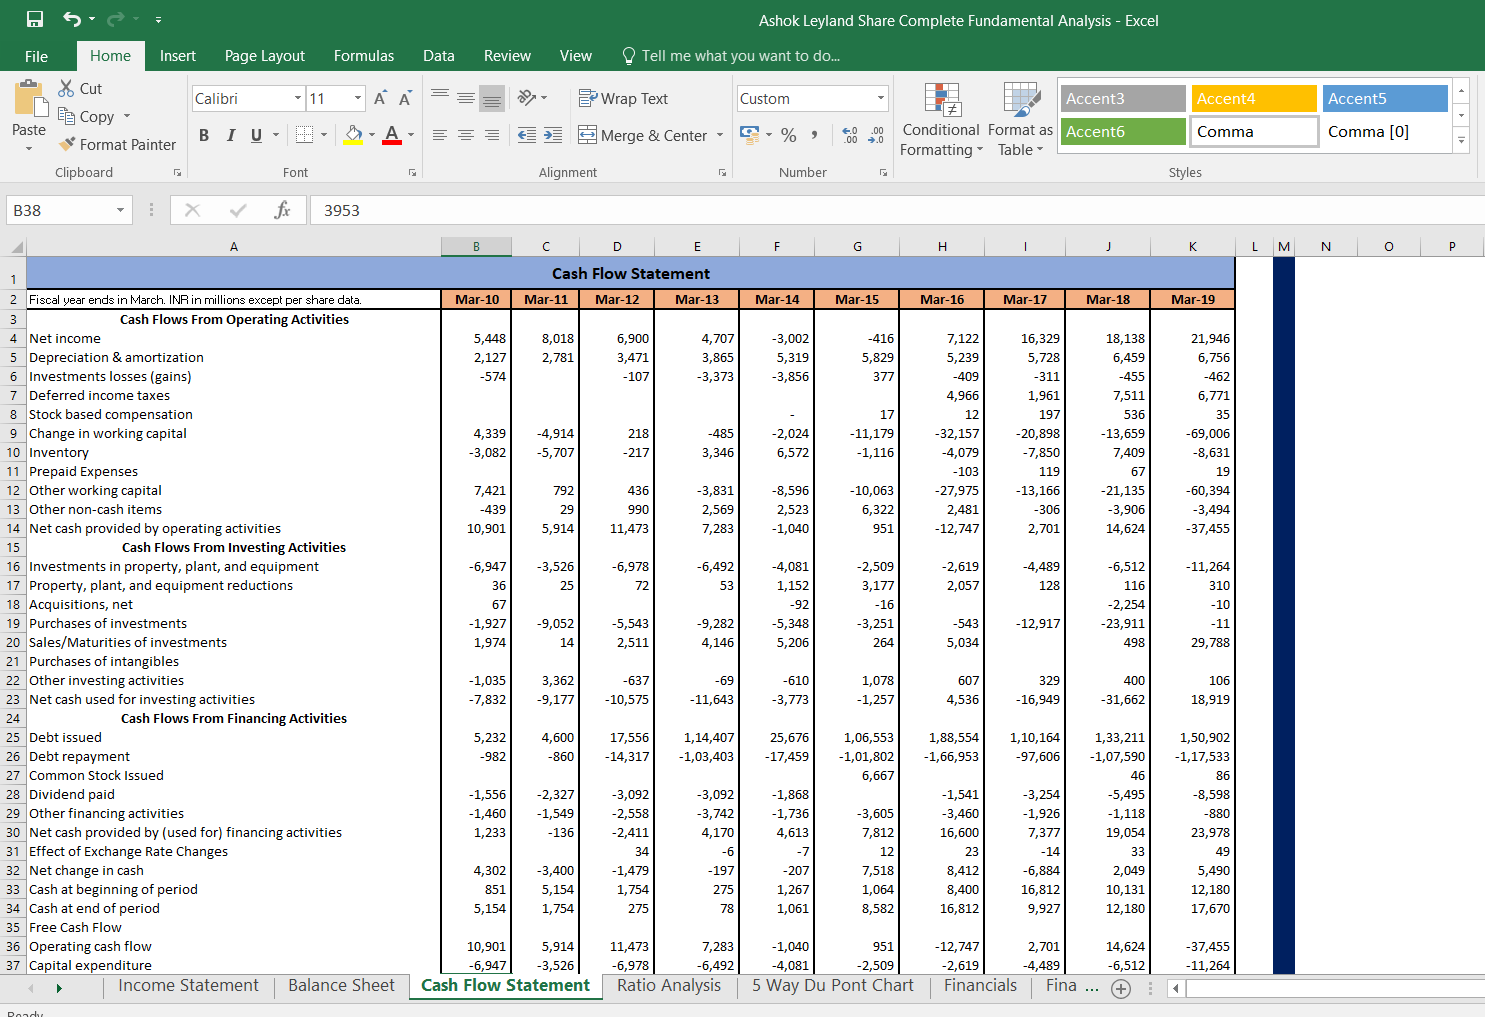
Task: Apply Comma Style icon
Action: pyautogui.click(x=814, y=135)
